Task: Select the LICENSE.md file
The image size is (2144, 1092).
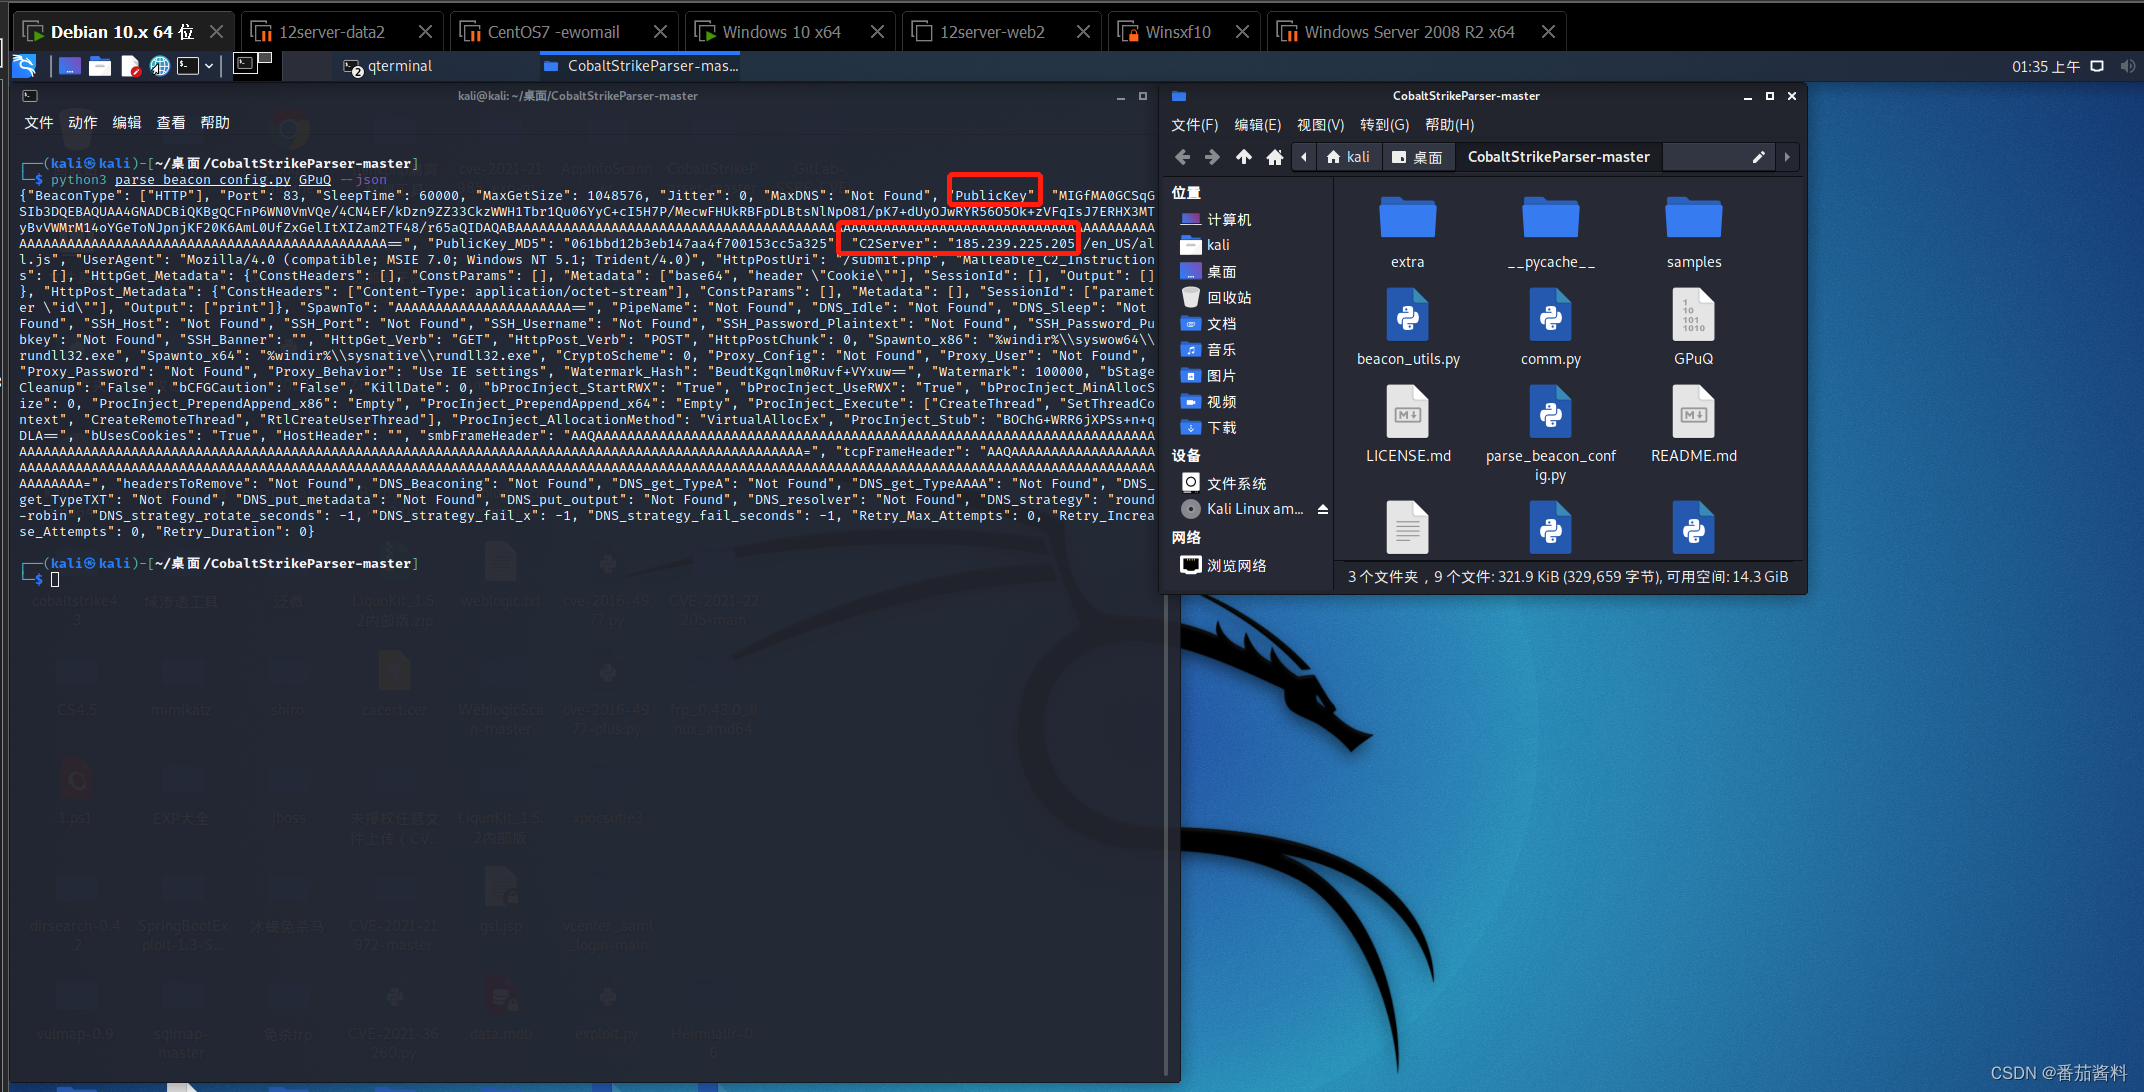Action: 1408,424
